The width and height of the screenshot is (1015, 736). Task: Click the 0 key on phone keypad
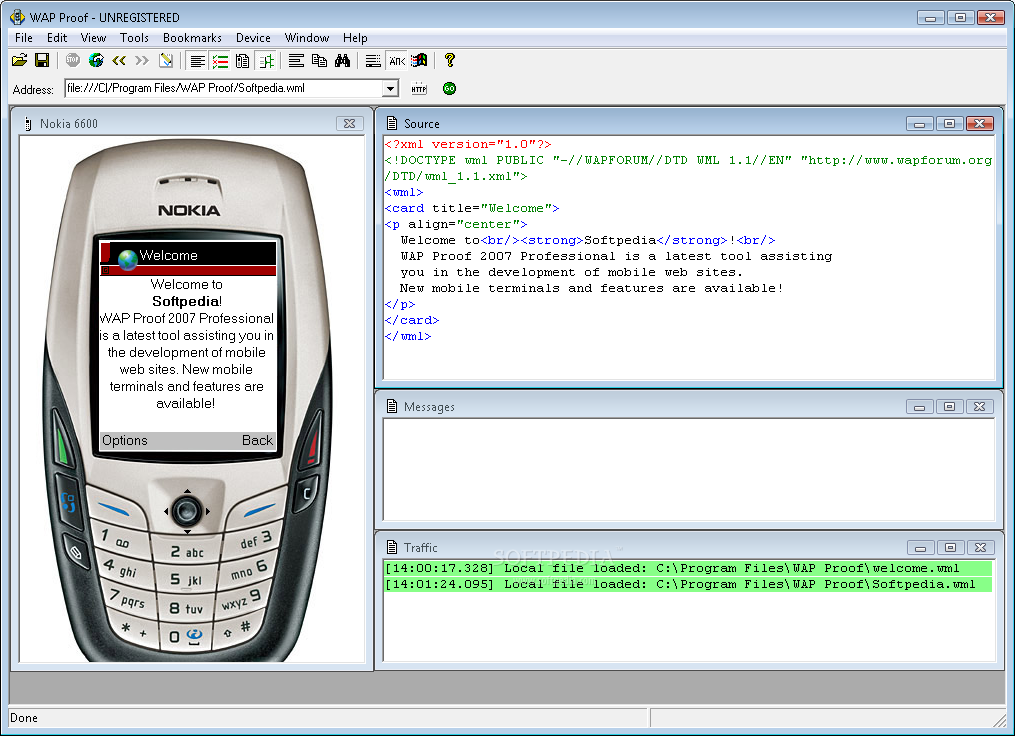(x=186, y=636)
